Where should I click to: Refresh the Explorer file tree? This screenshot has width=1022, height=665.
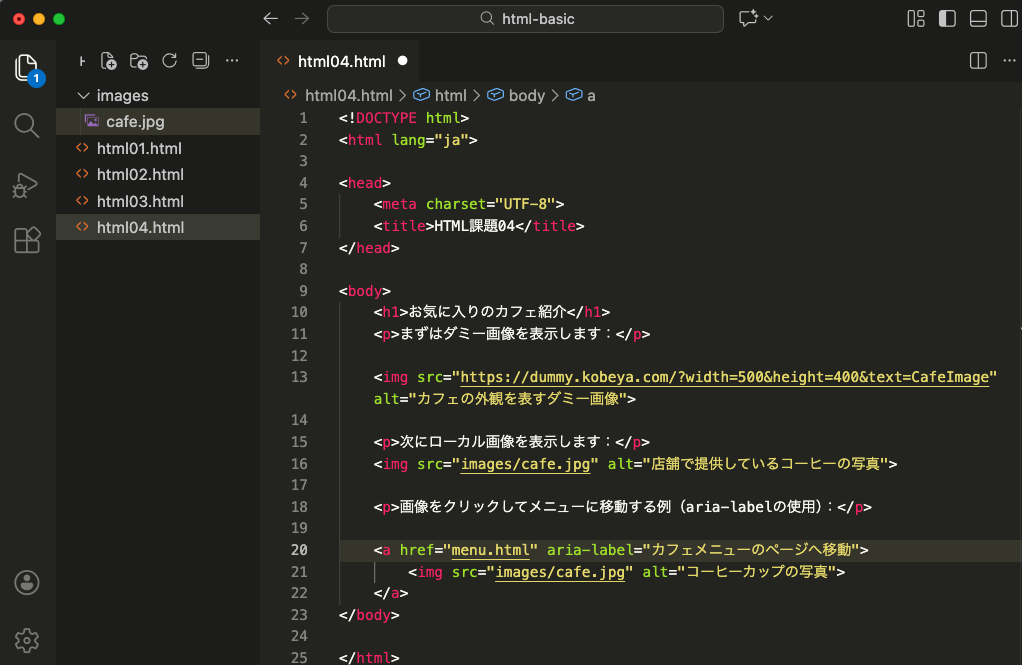[x=169, y=61]
